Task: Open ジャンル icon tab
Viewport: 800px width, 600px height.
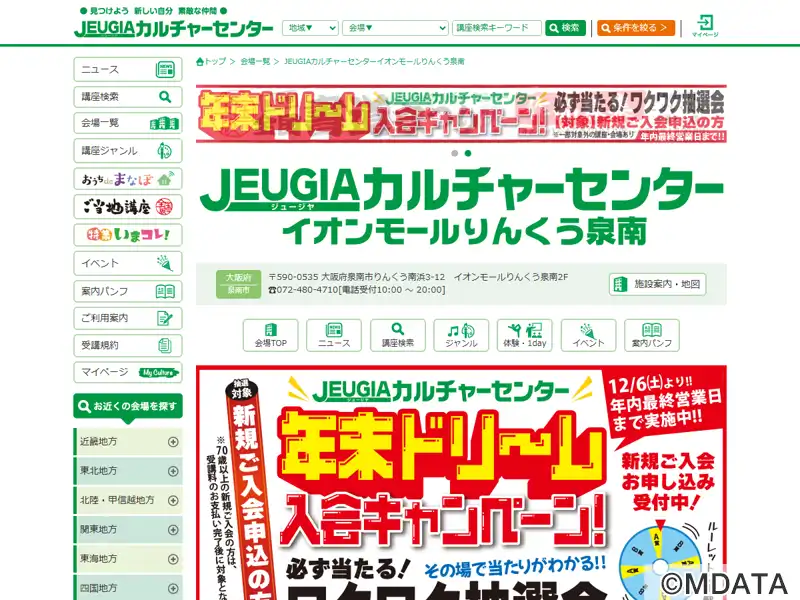Action: click(461, 335)
